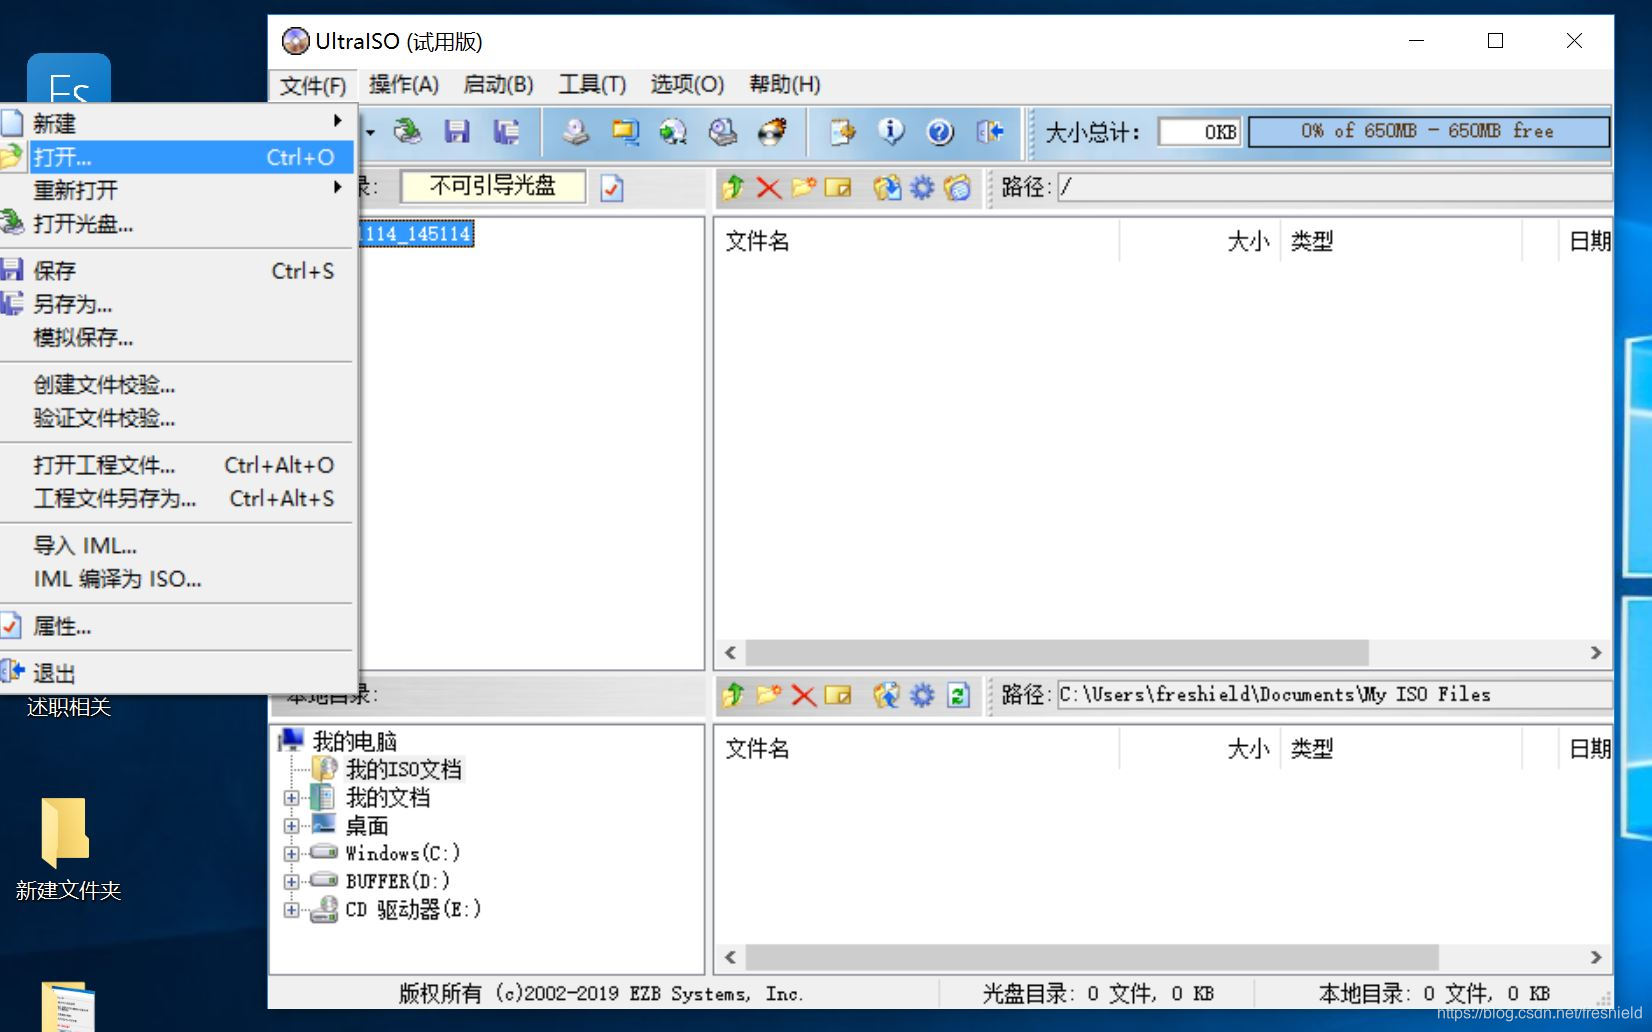Expand the Windows(C:) drive node

coord(291,854)
